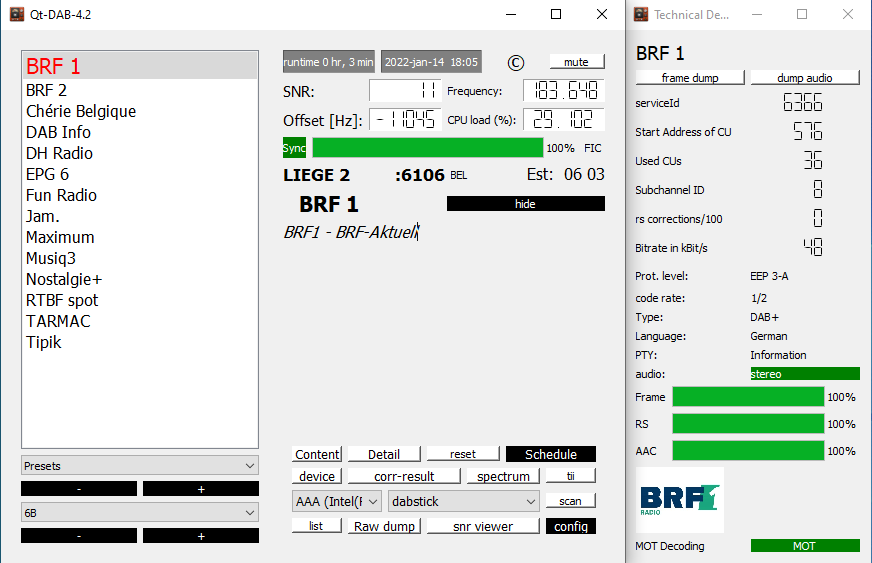Start a Raw dump
This screenshot has height=563, width=872.
384,526
